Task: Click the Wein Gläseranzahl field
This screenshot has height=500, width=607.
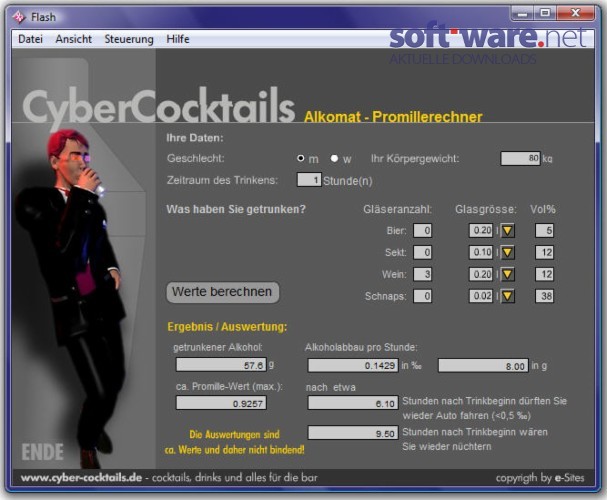Action: tap(422, 274)
